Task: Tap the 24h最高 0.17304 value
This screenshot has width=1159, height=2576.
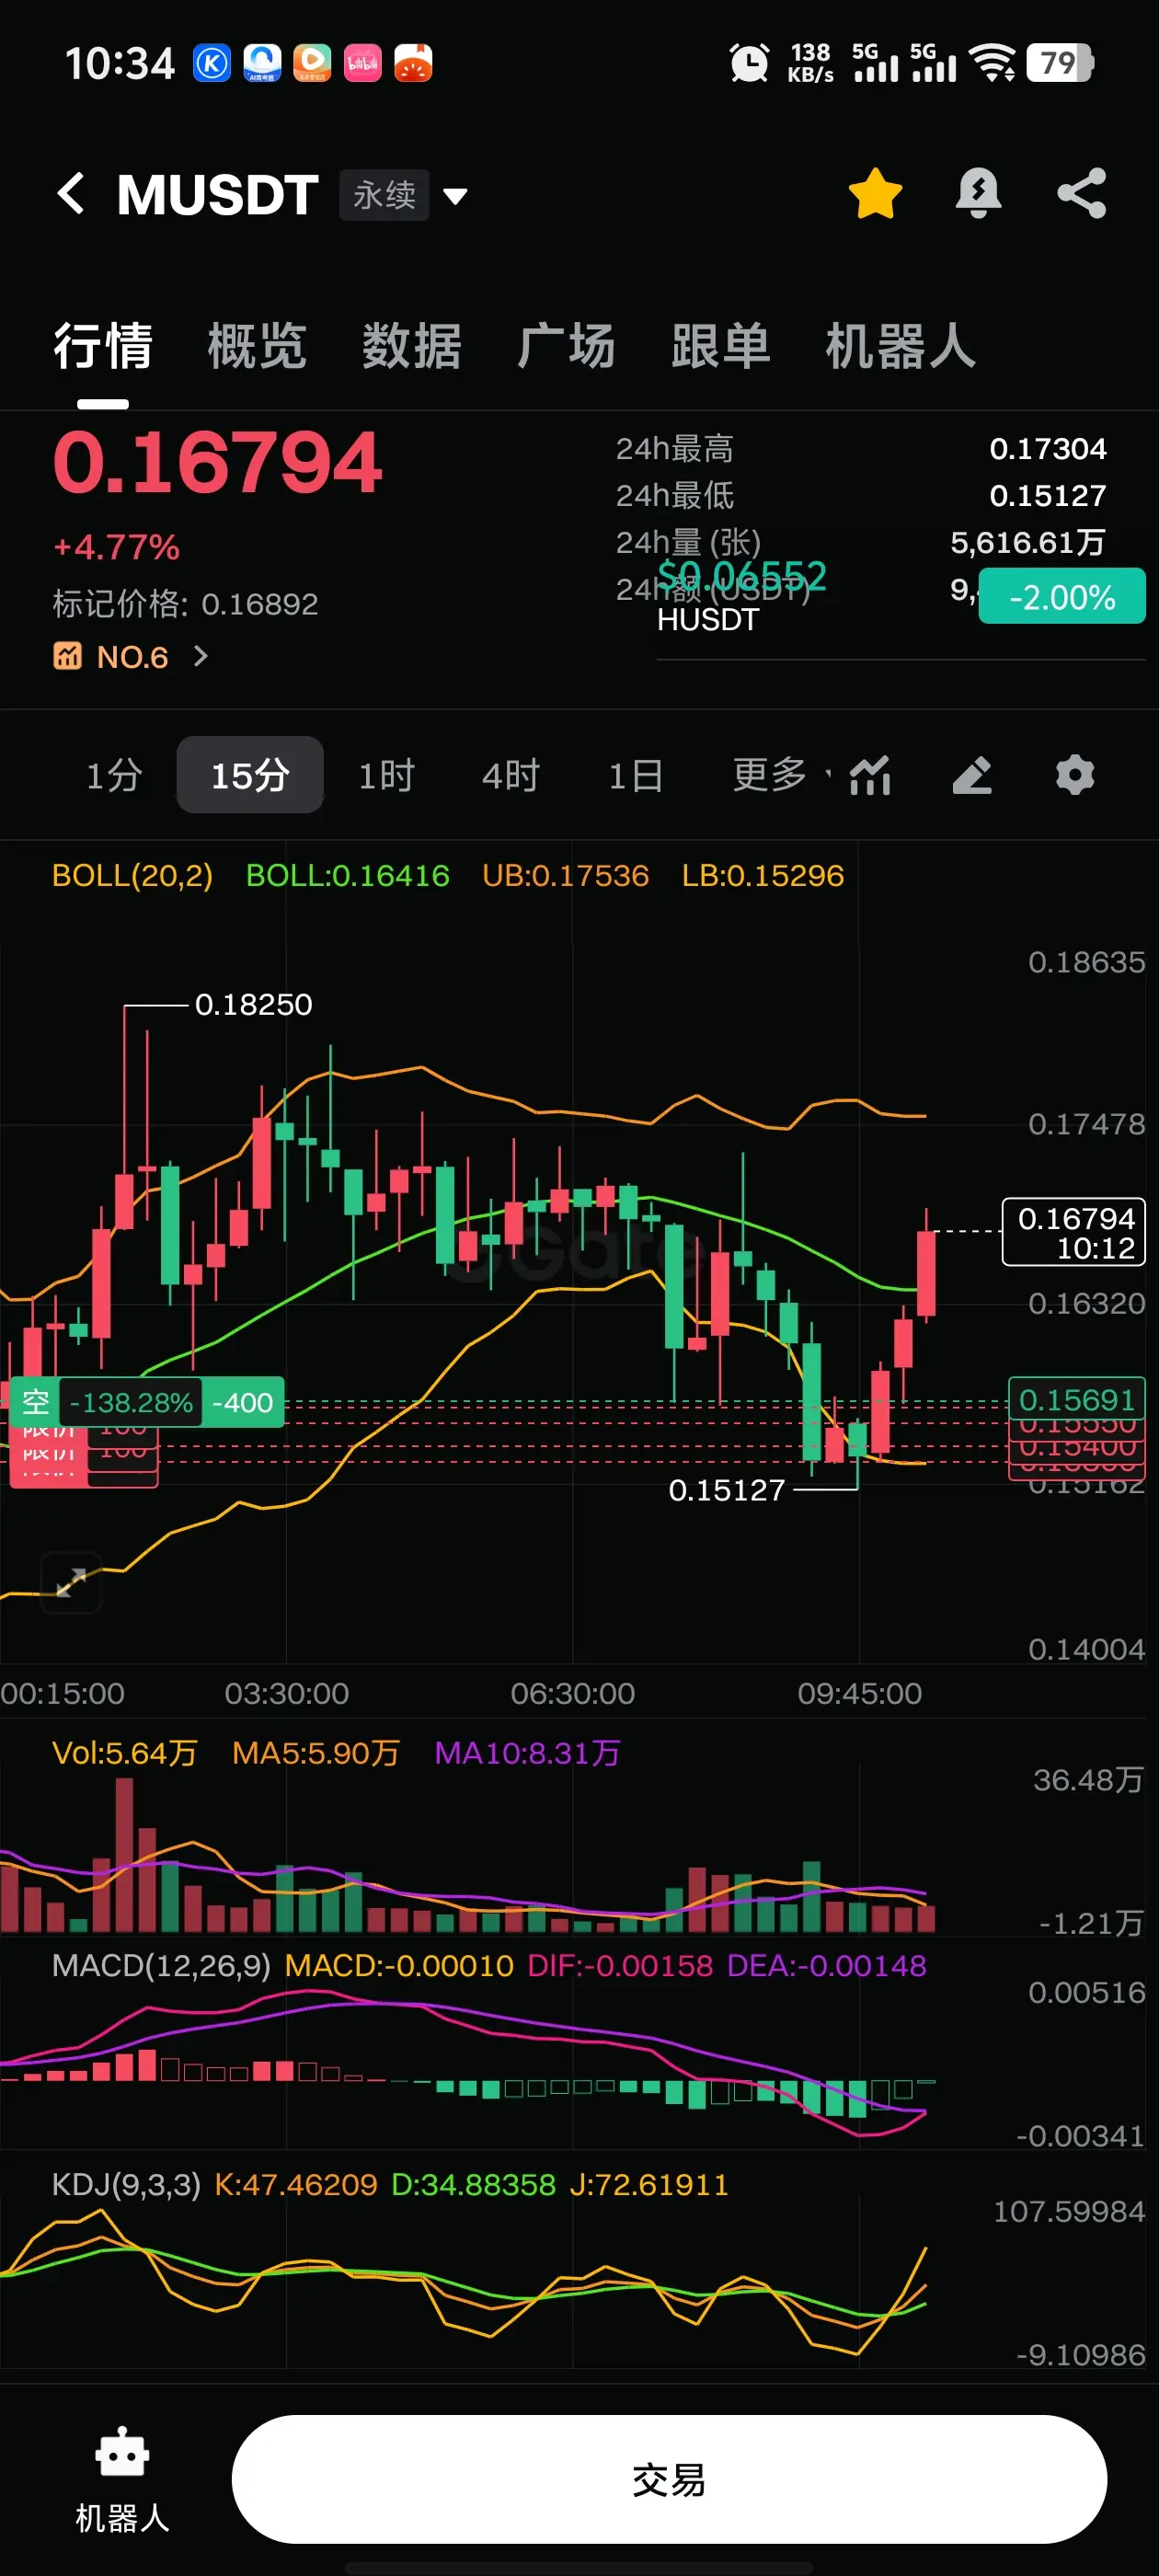Action: 1048,448
